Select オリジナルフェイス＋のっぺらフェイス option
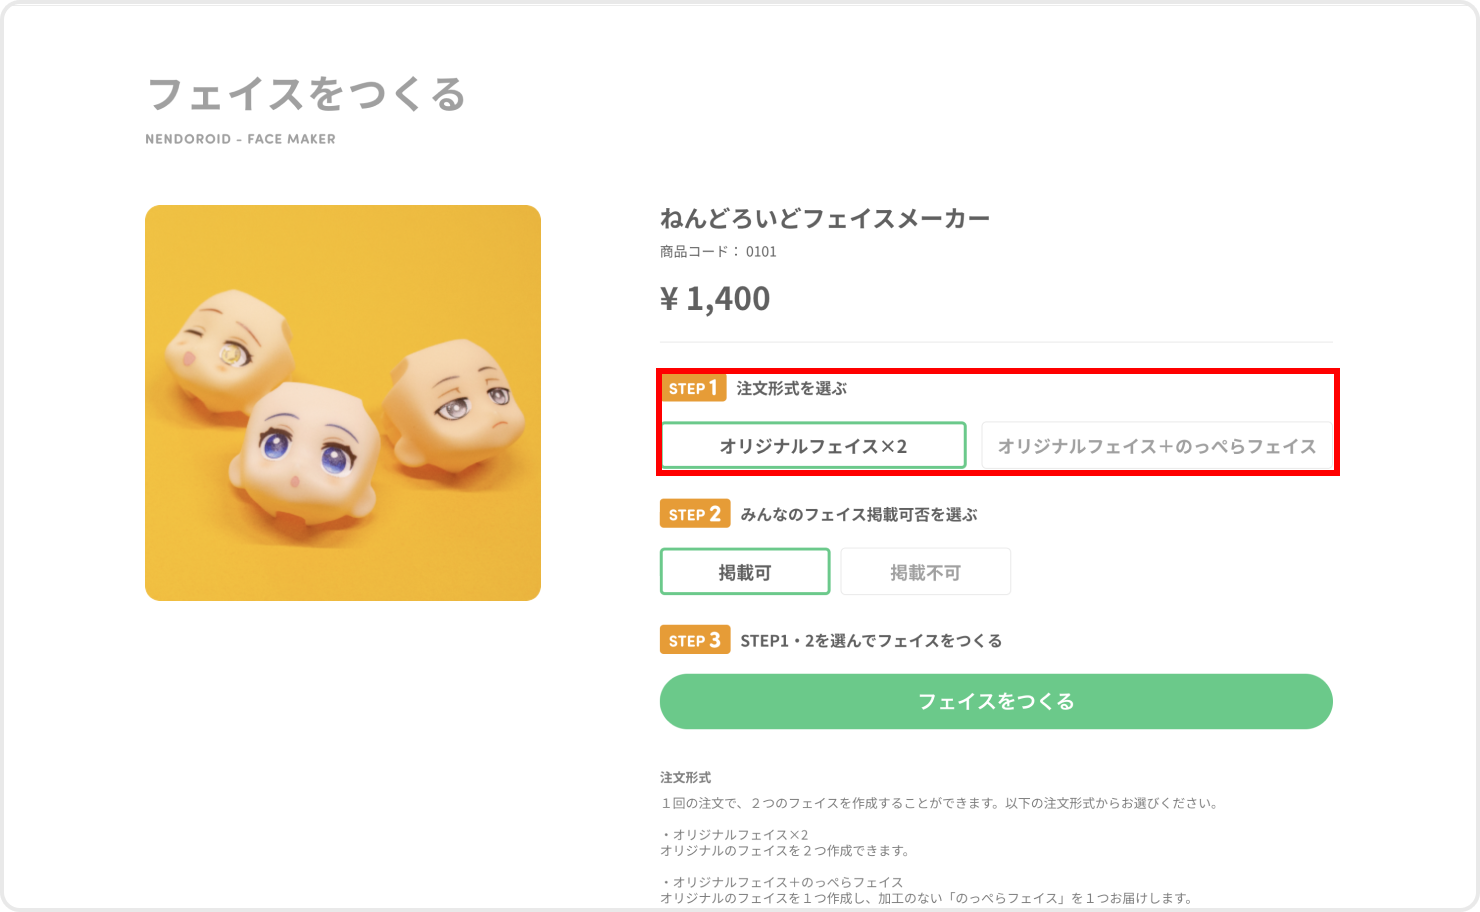 (1157, 446)
